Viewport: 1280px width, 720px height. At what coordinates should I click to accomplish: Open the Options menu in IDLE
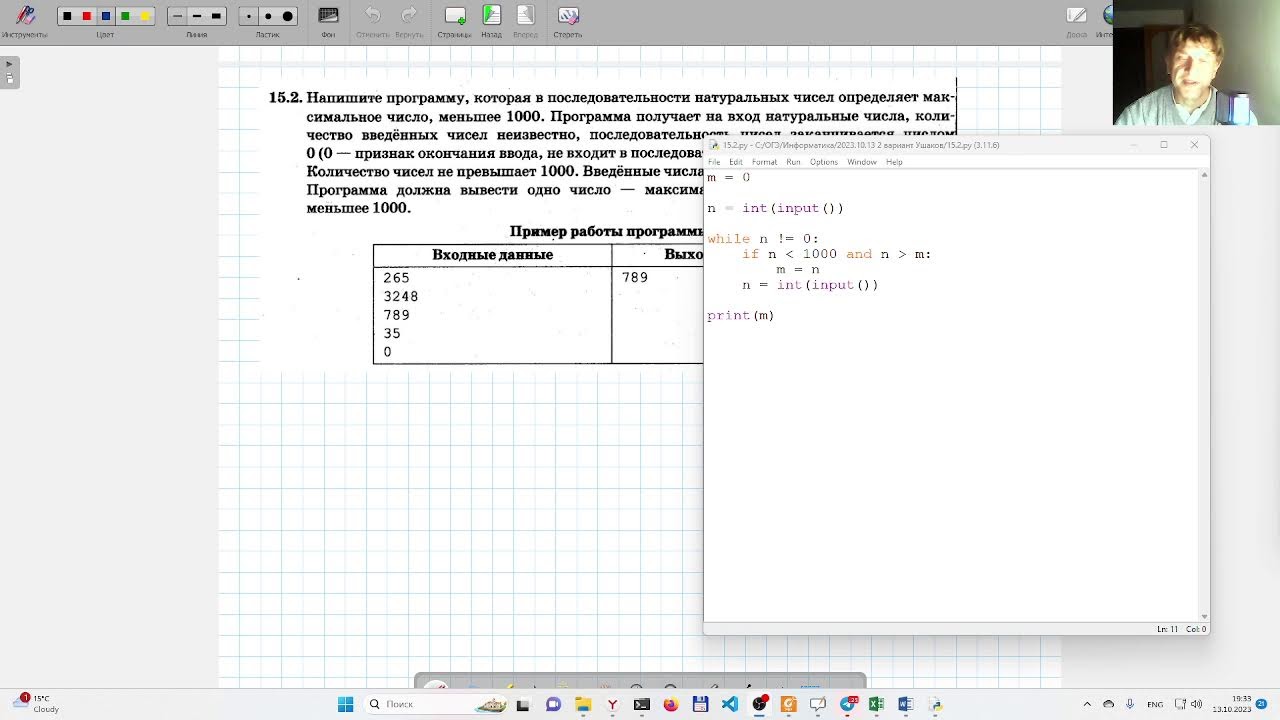click(824, 162)
